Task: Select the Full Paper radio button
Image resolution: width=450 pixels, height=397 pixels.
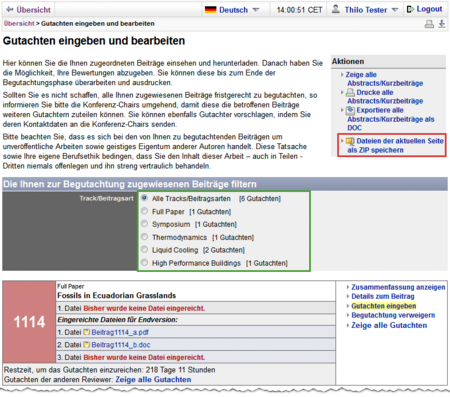Action: (144, 211)
